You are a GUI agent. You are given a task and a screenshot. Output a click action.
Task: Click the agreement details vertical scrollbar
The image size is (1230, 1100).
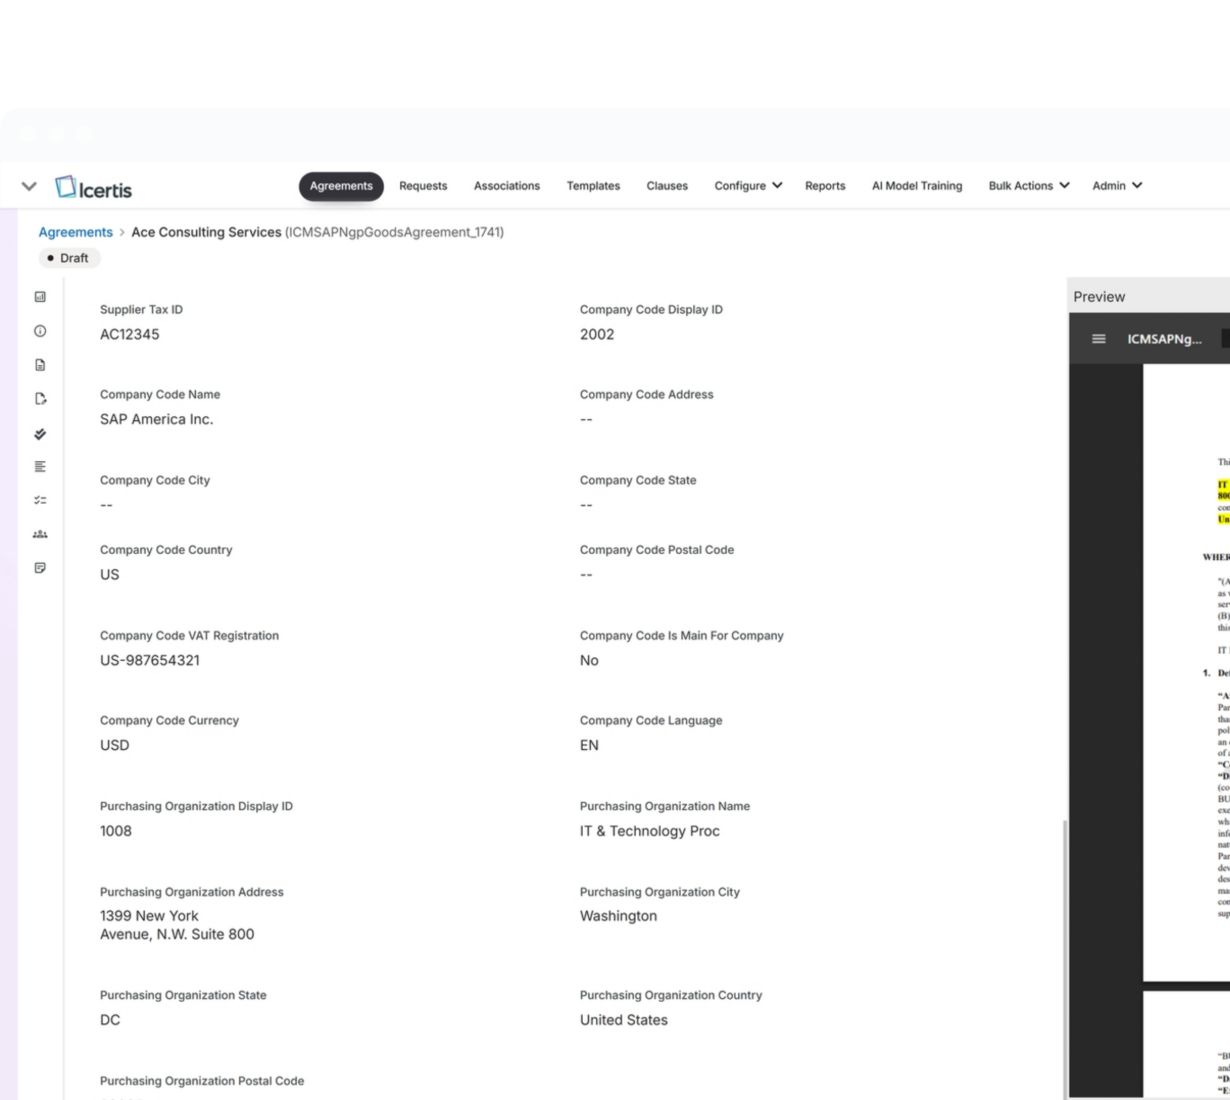coord(1064,950)
